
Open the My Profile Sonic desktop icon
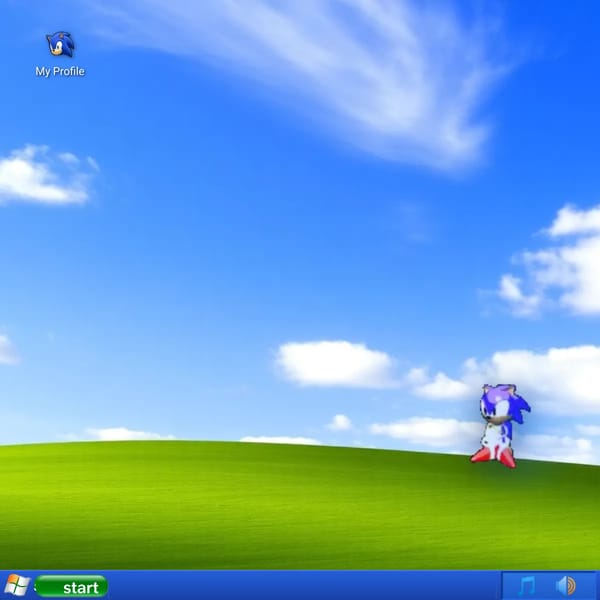click(60, 44)
